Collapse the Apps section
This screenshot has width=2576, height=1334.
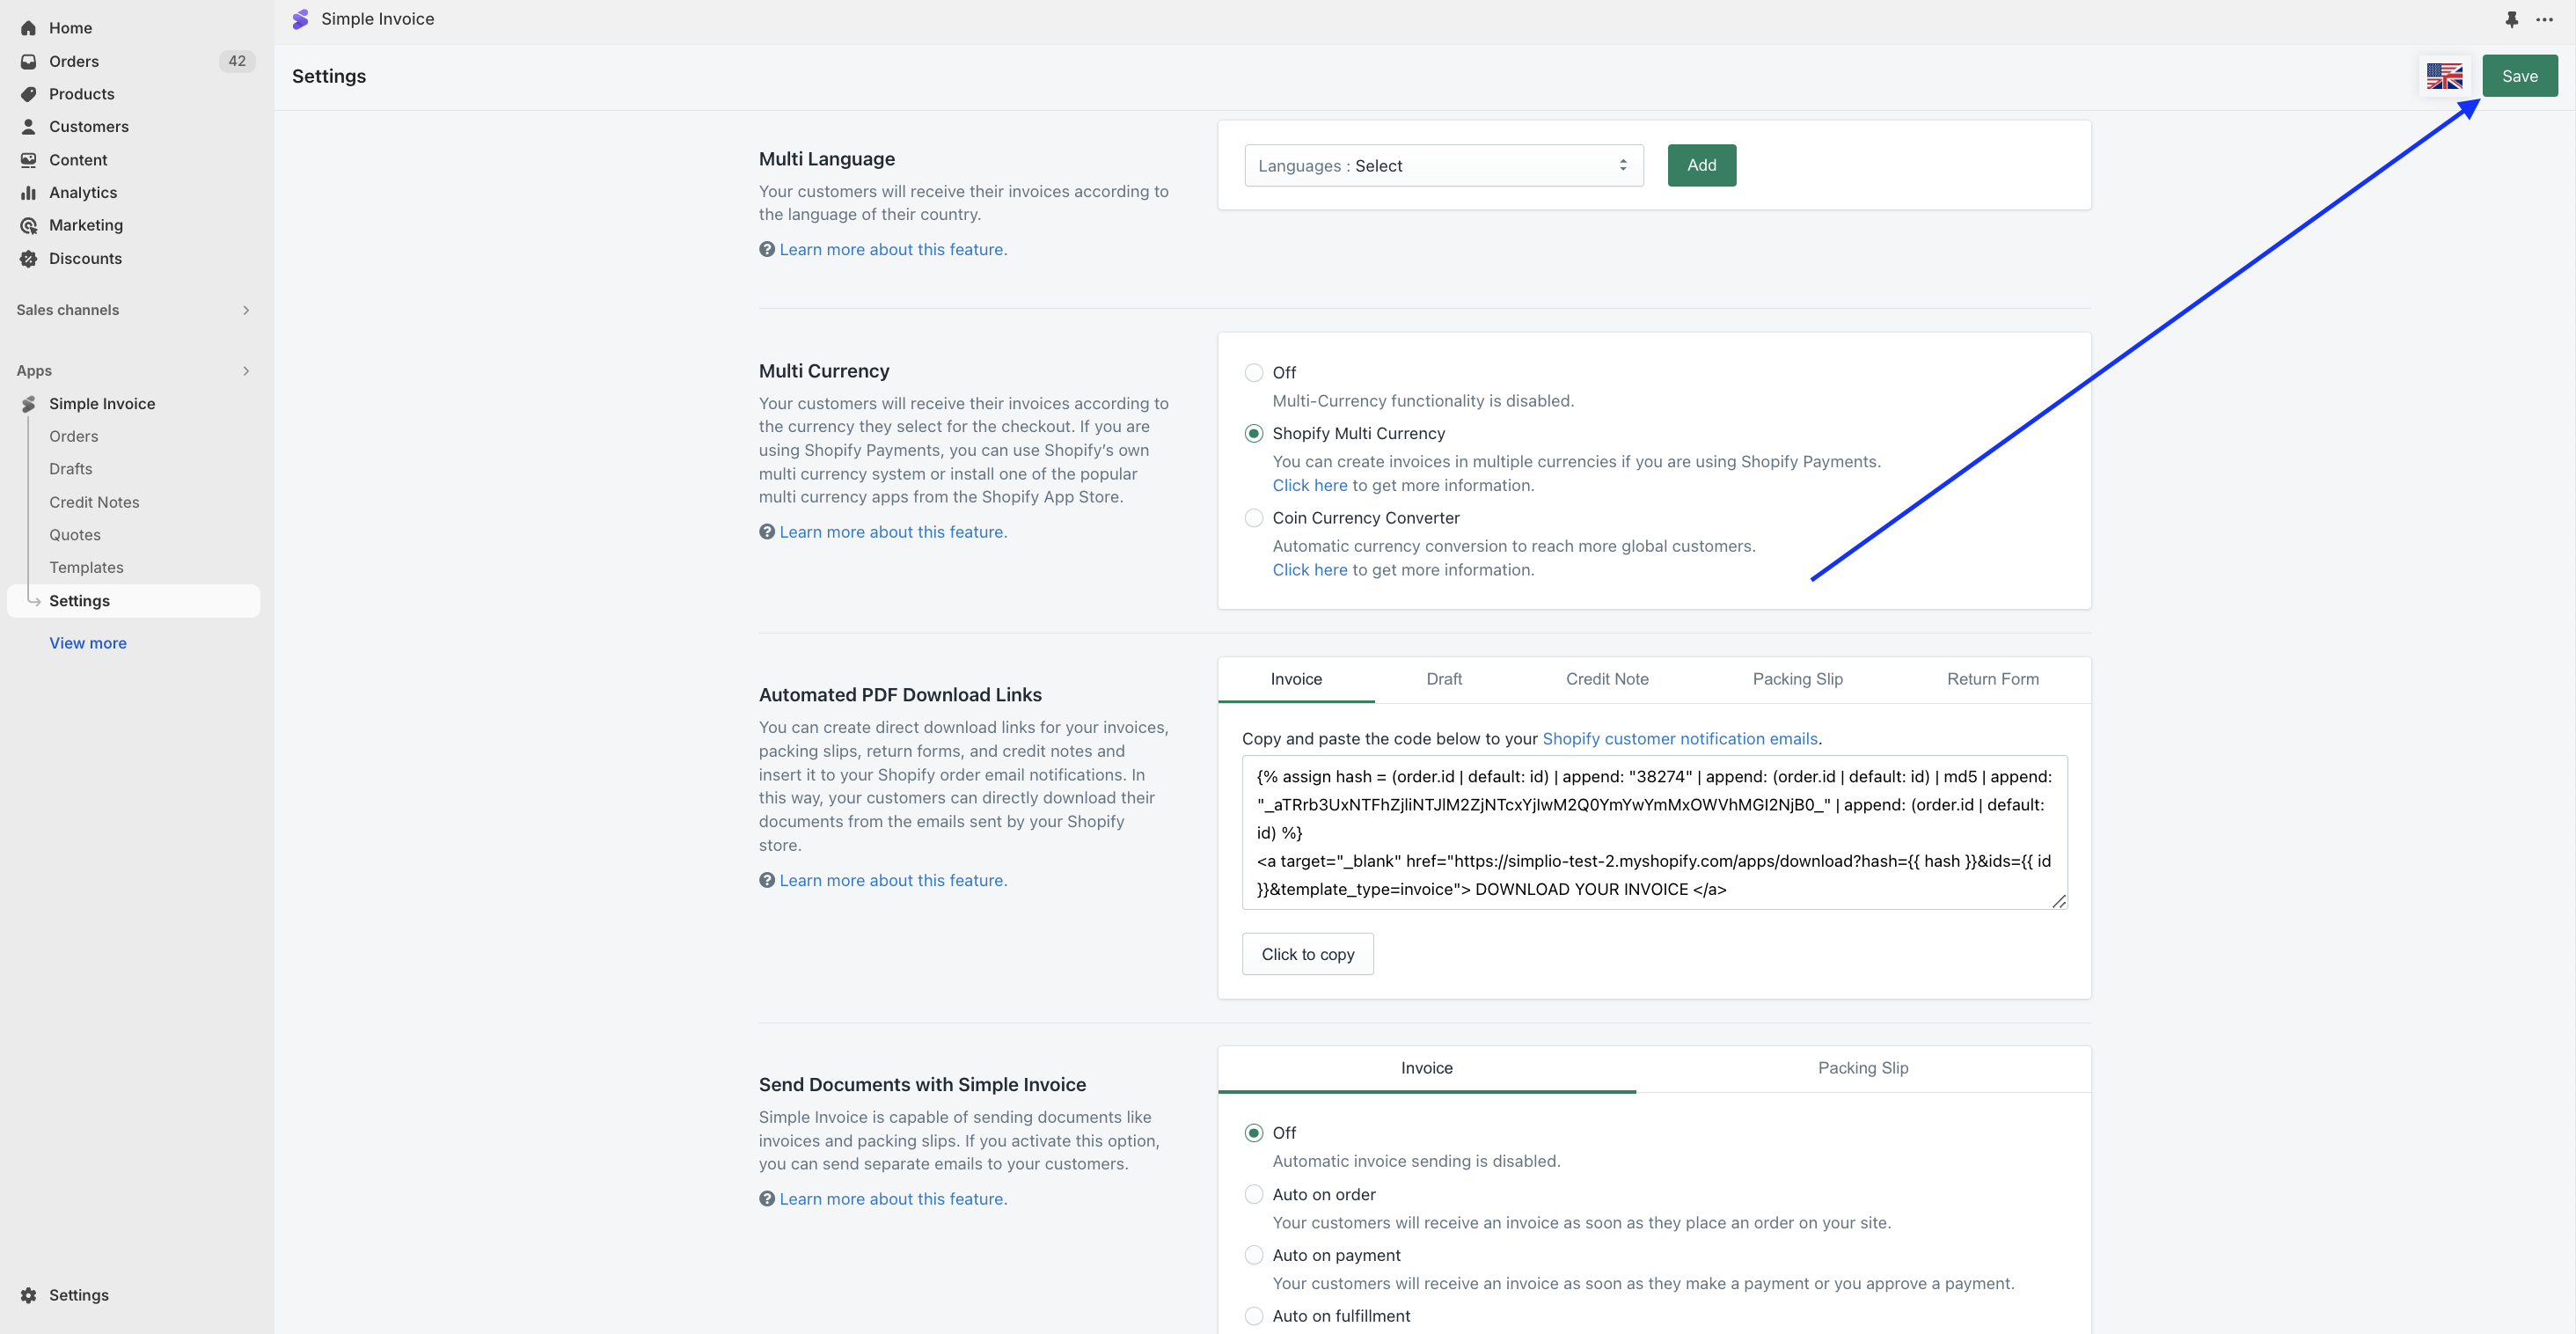pyautogui.click(x=245, y=371)
